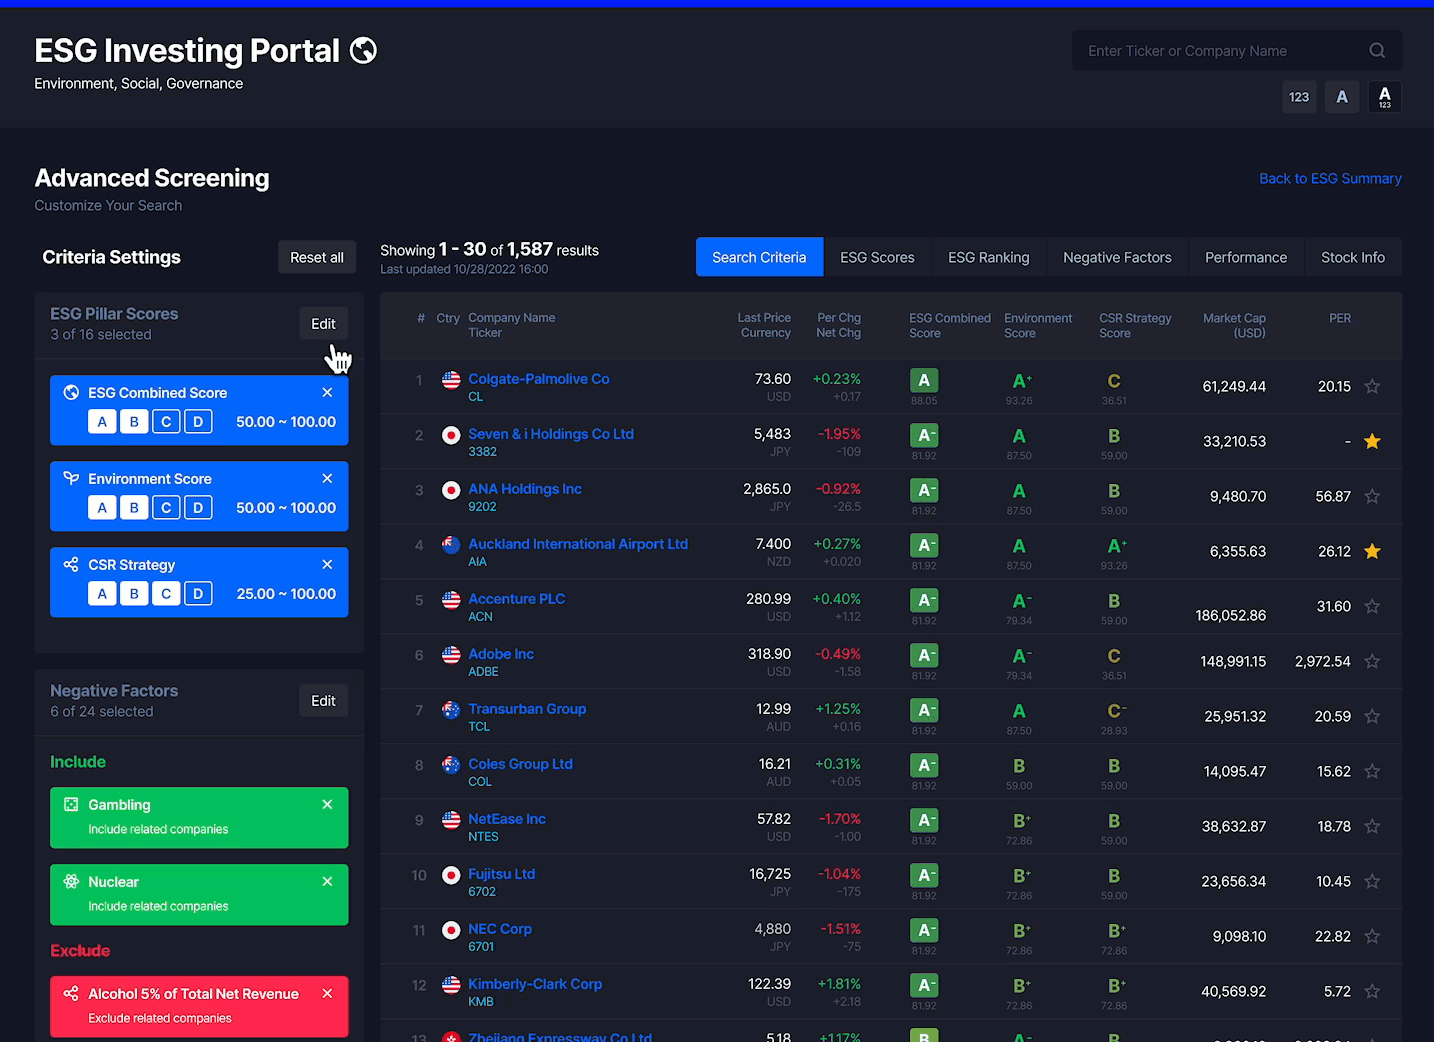1434x1042 pixels.
Task: Sort by PER column header
Action: tap(1340, 318)
